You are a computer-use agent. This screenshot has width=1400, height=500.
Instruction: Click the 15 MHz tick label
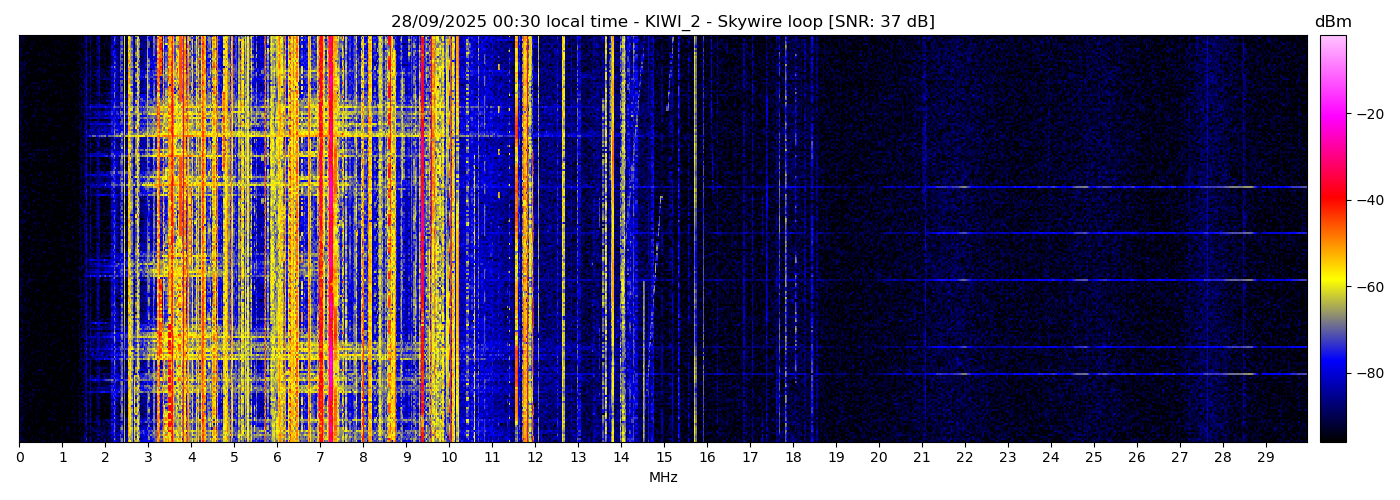tap(664, 458)
